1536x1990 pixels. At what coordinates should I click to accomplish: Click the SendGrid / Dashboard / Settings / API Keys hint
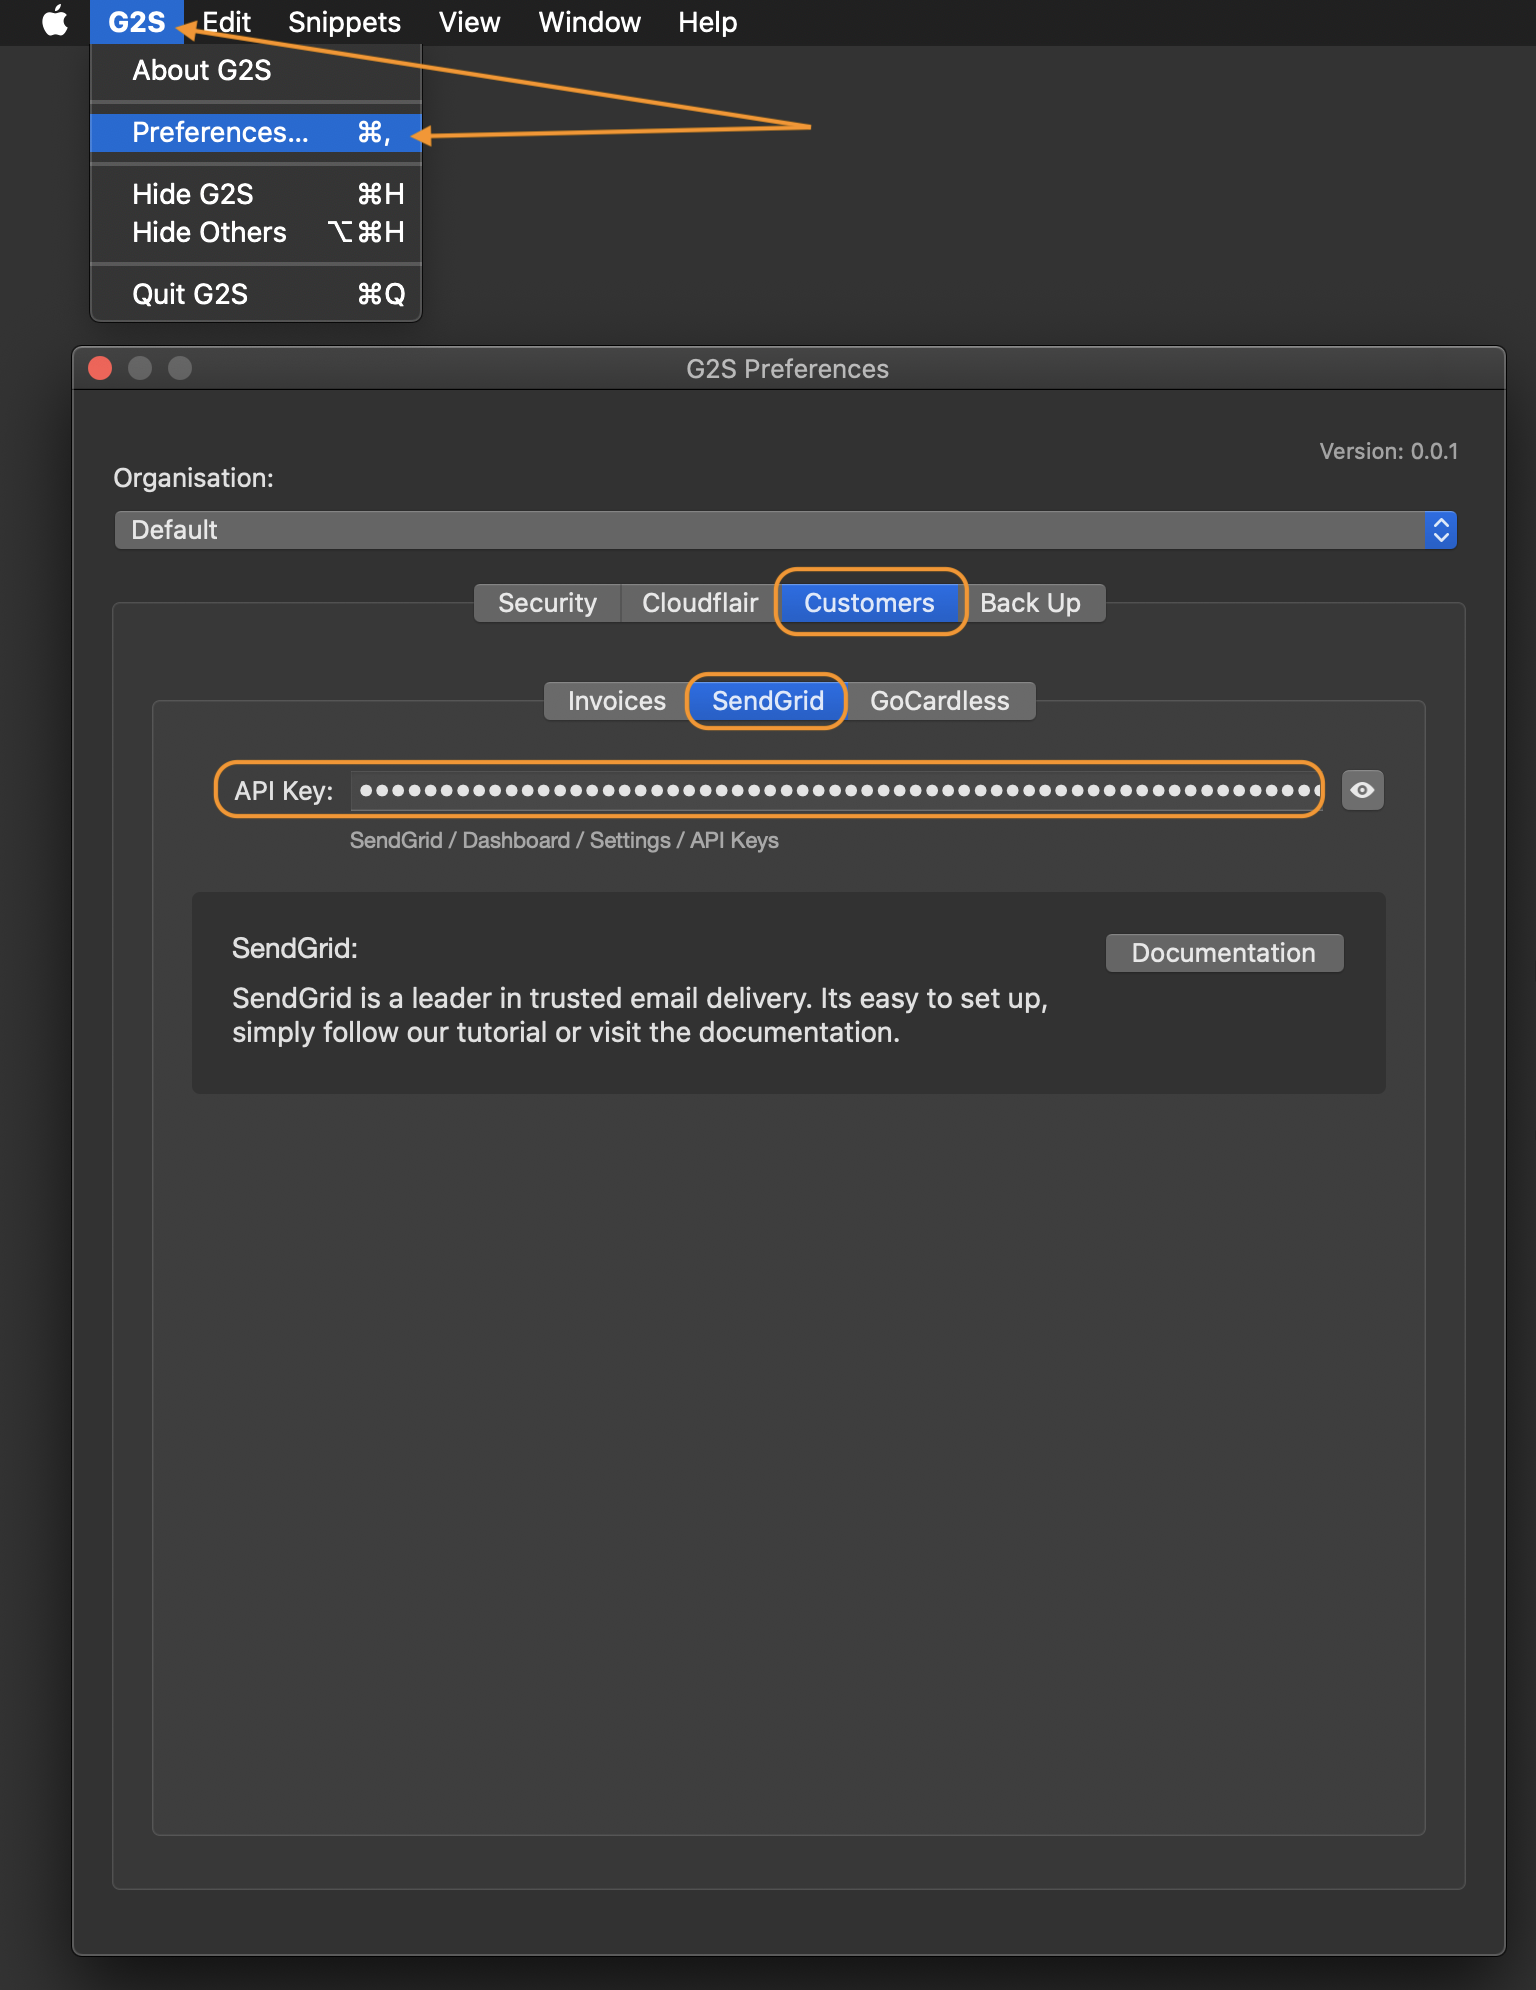pos(564,840)
